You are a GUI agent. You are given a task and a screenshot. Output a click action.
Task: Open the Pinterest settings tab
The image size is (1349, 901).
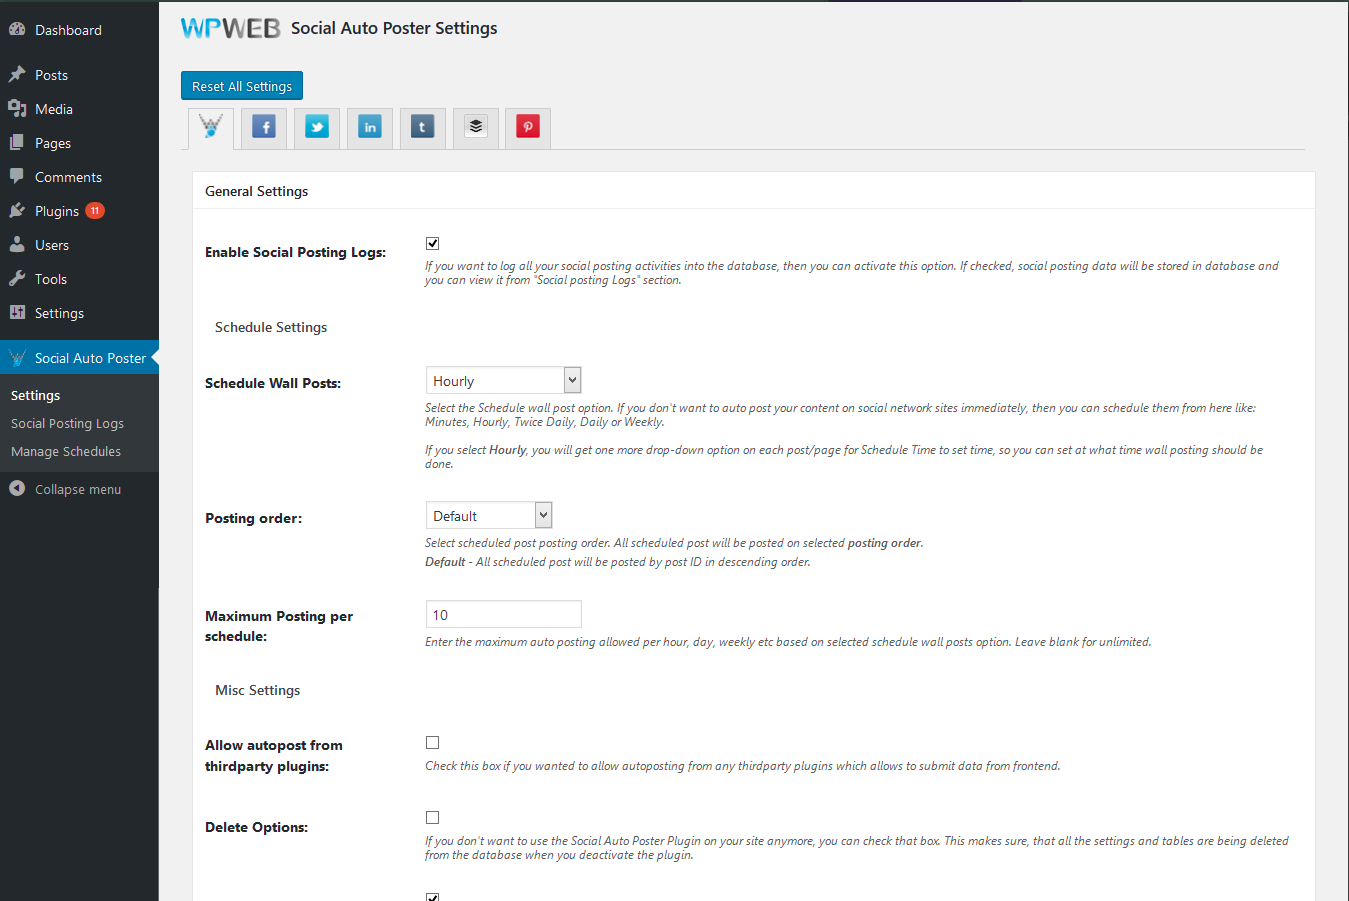(528, 126)
